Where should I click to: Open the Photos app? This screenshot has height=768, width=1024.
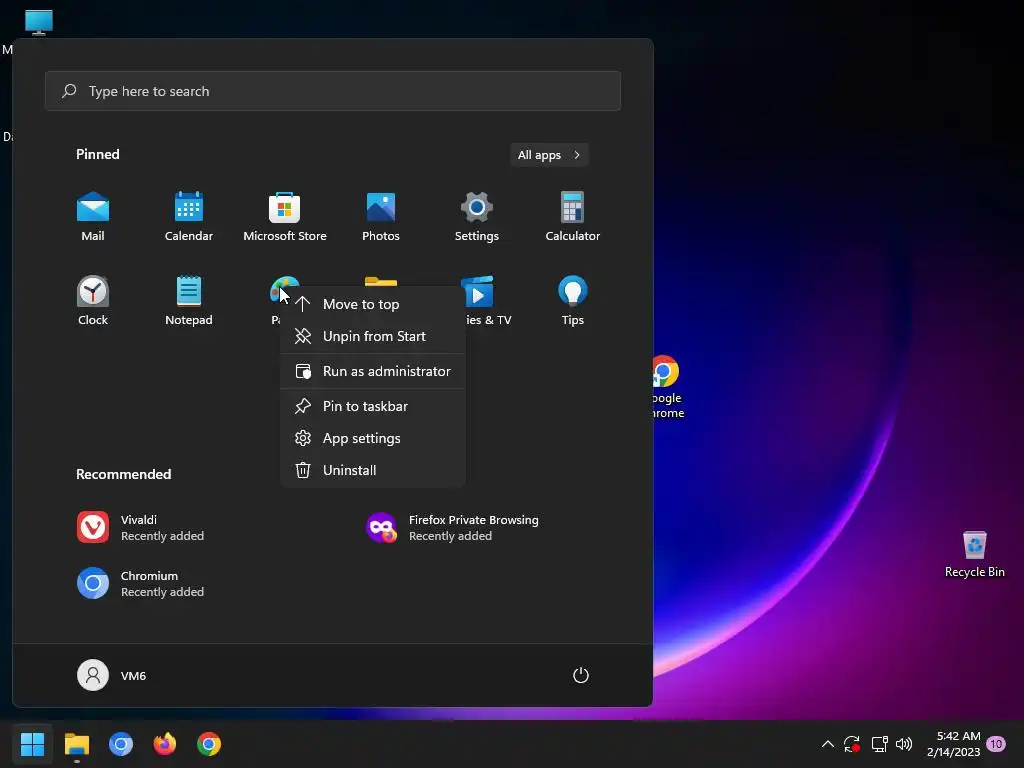point(381,217)
